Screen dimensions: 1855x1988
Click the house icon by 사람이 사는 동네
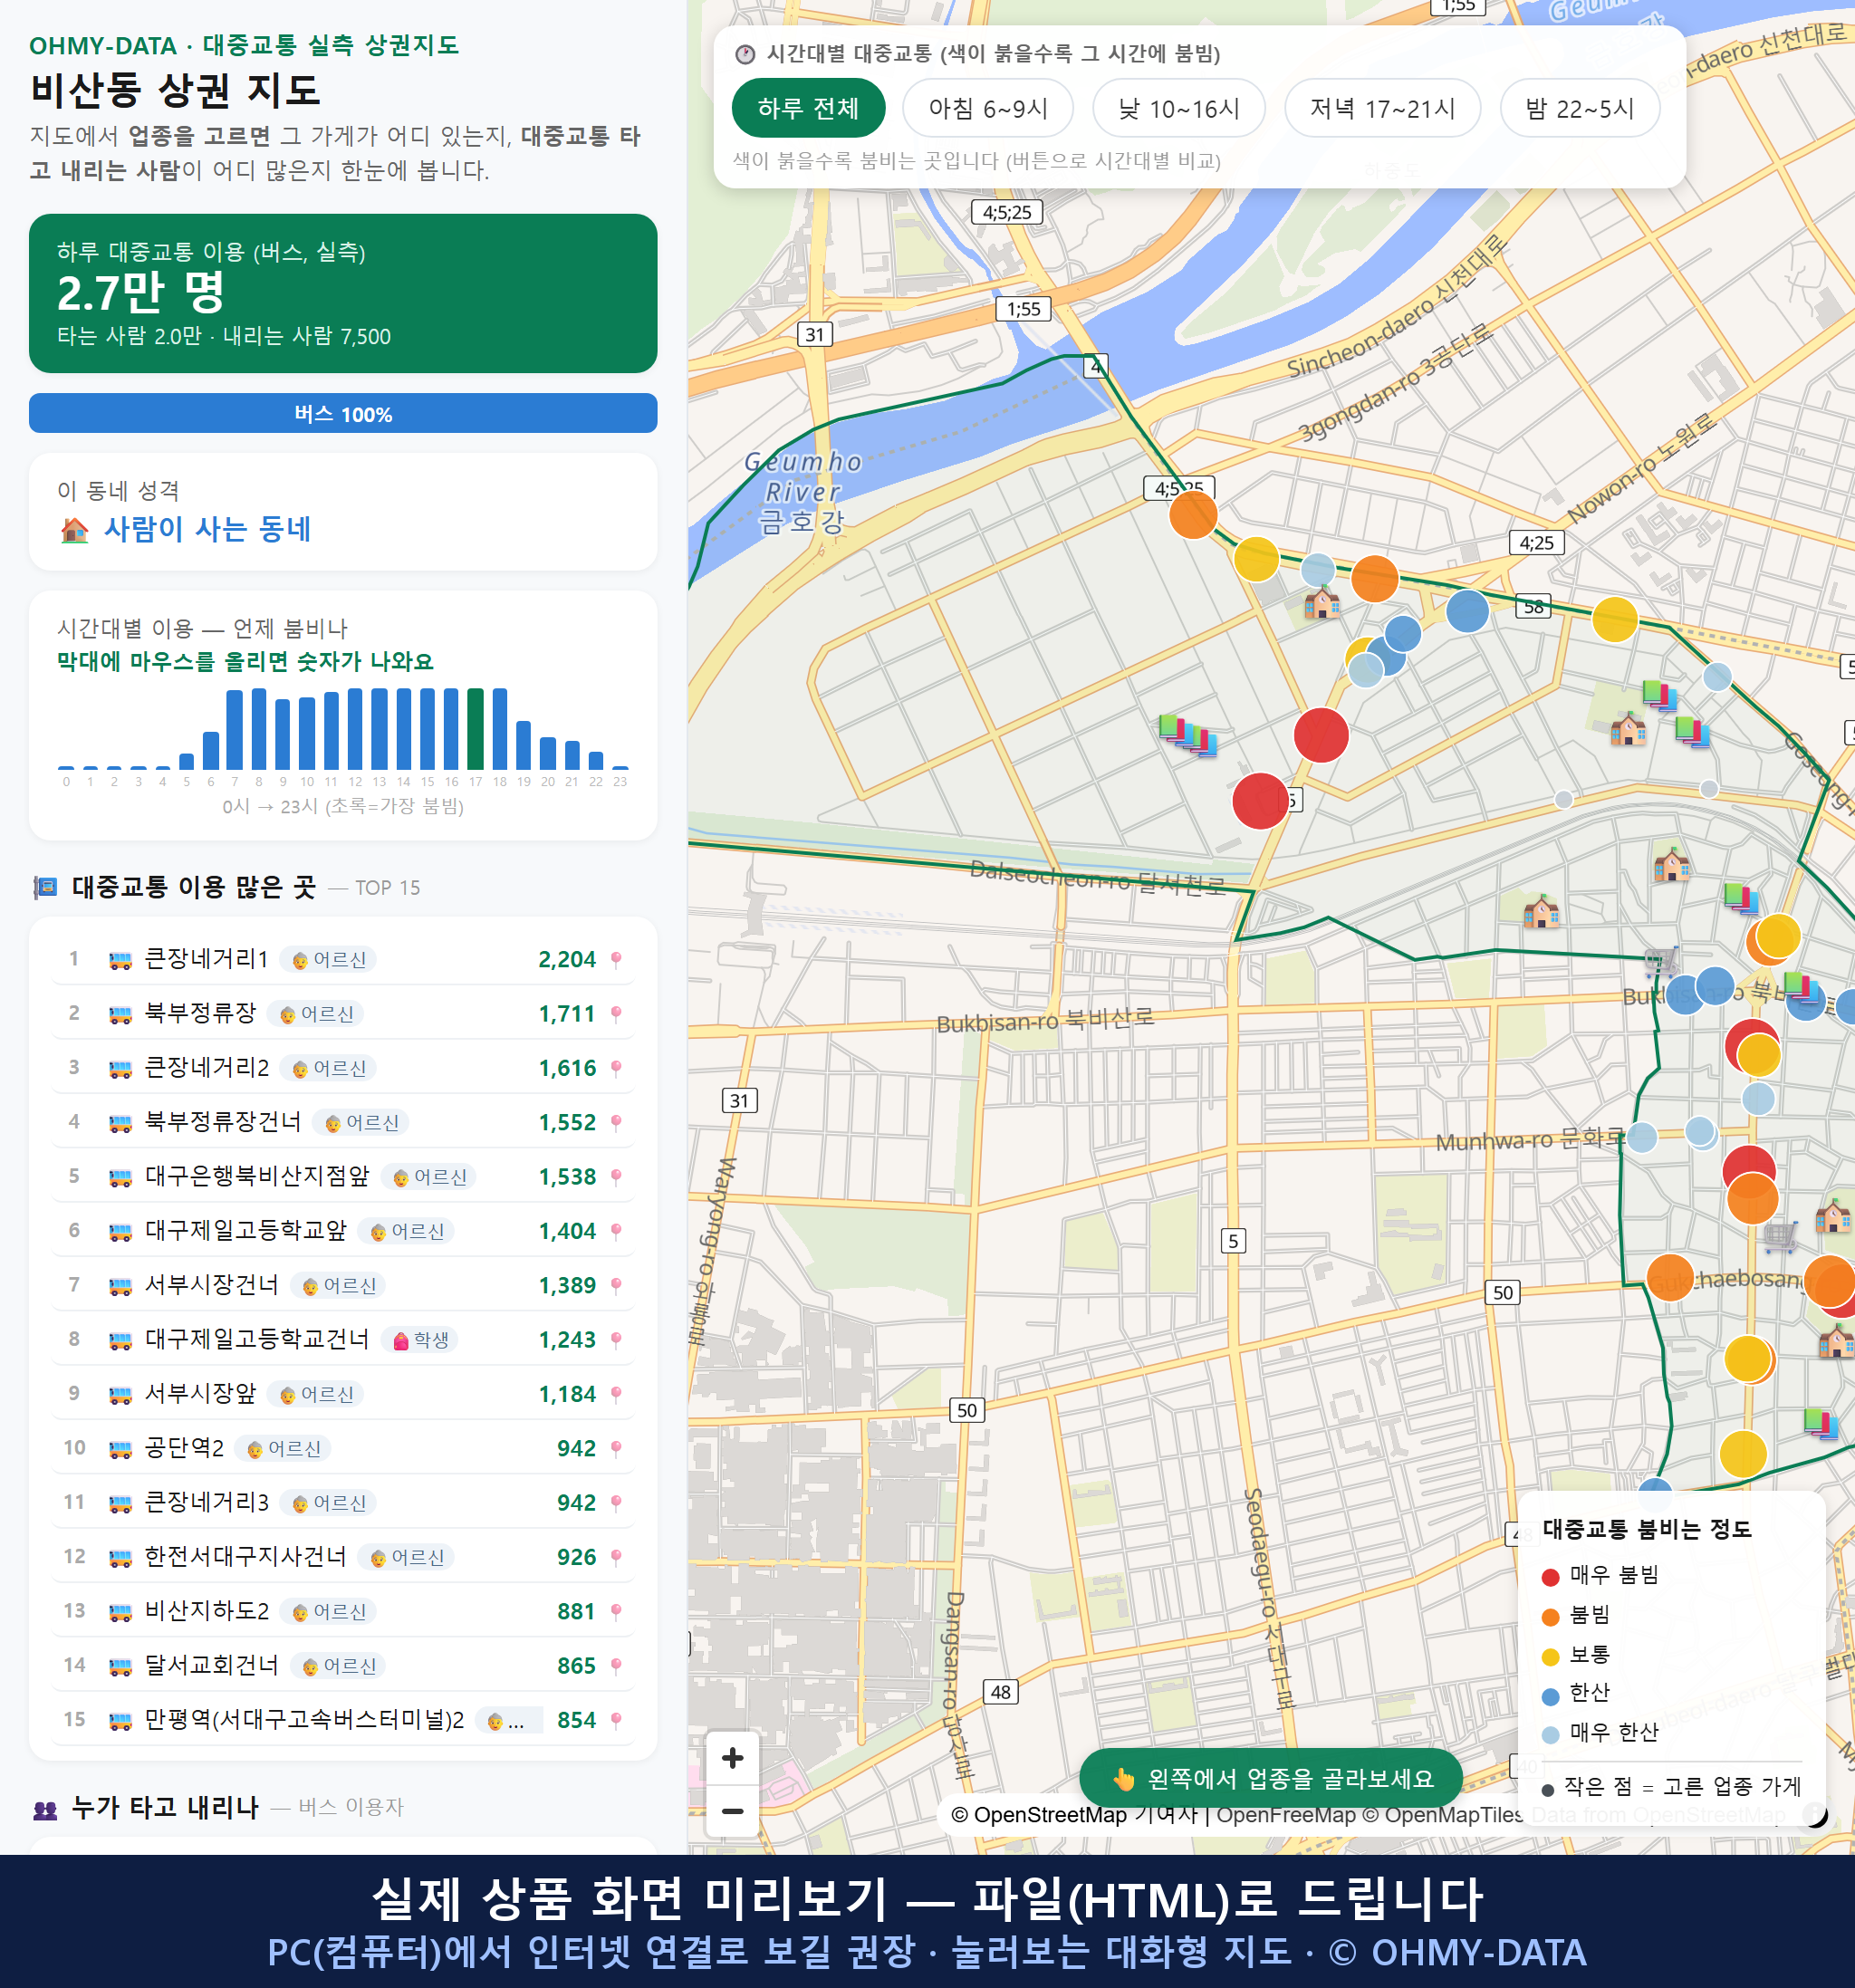pos(75,530)
